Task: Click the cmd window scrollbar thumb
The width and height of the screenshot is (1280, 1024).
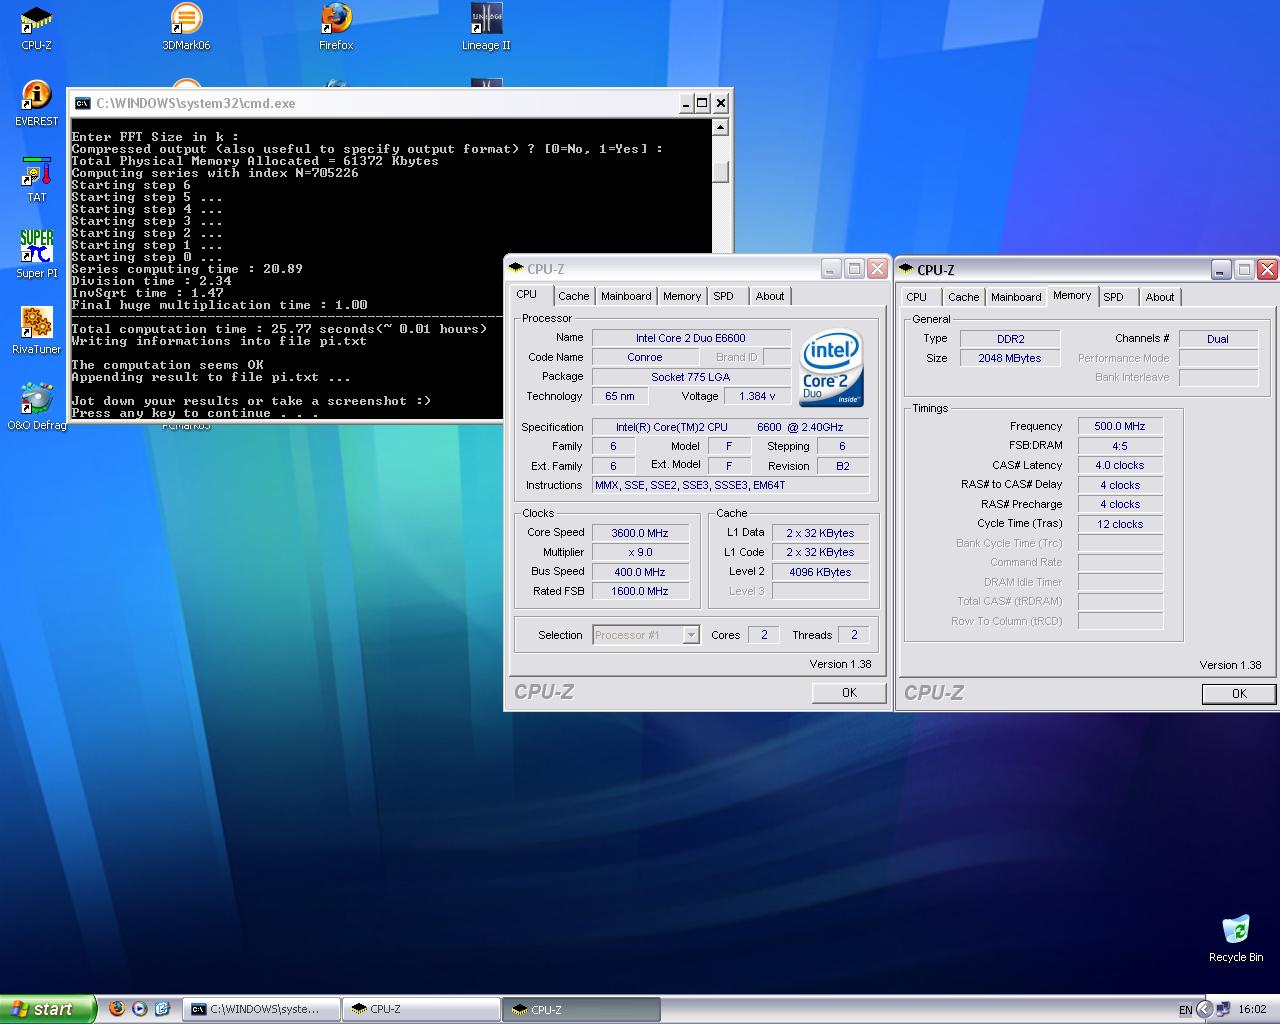Action: click(721, 171)
